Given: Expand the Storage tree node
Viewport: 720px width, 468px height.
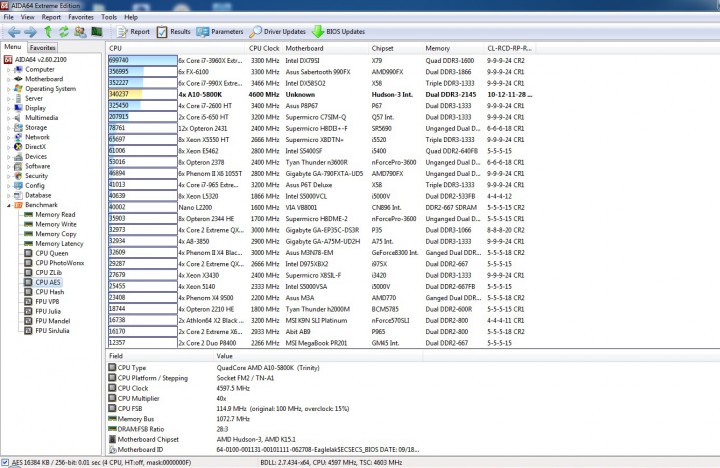Looking at the screenshot, I should click(9, 128).
